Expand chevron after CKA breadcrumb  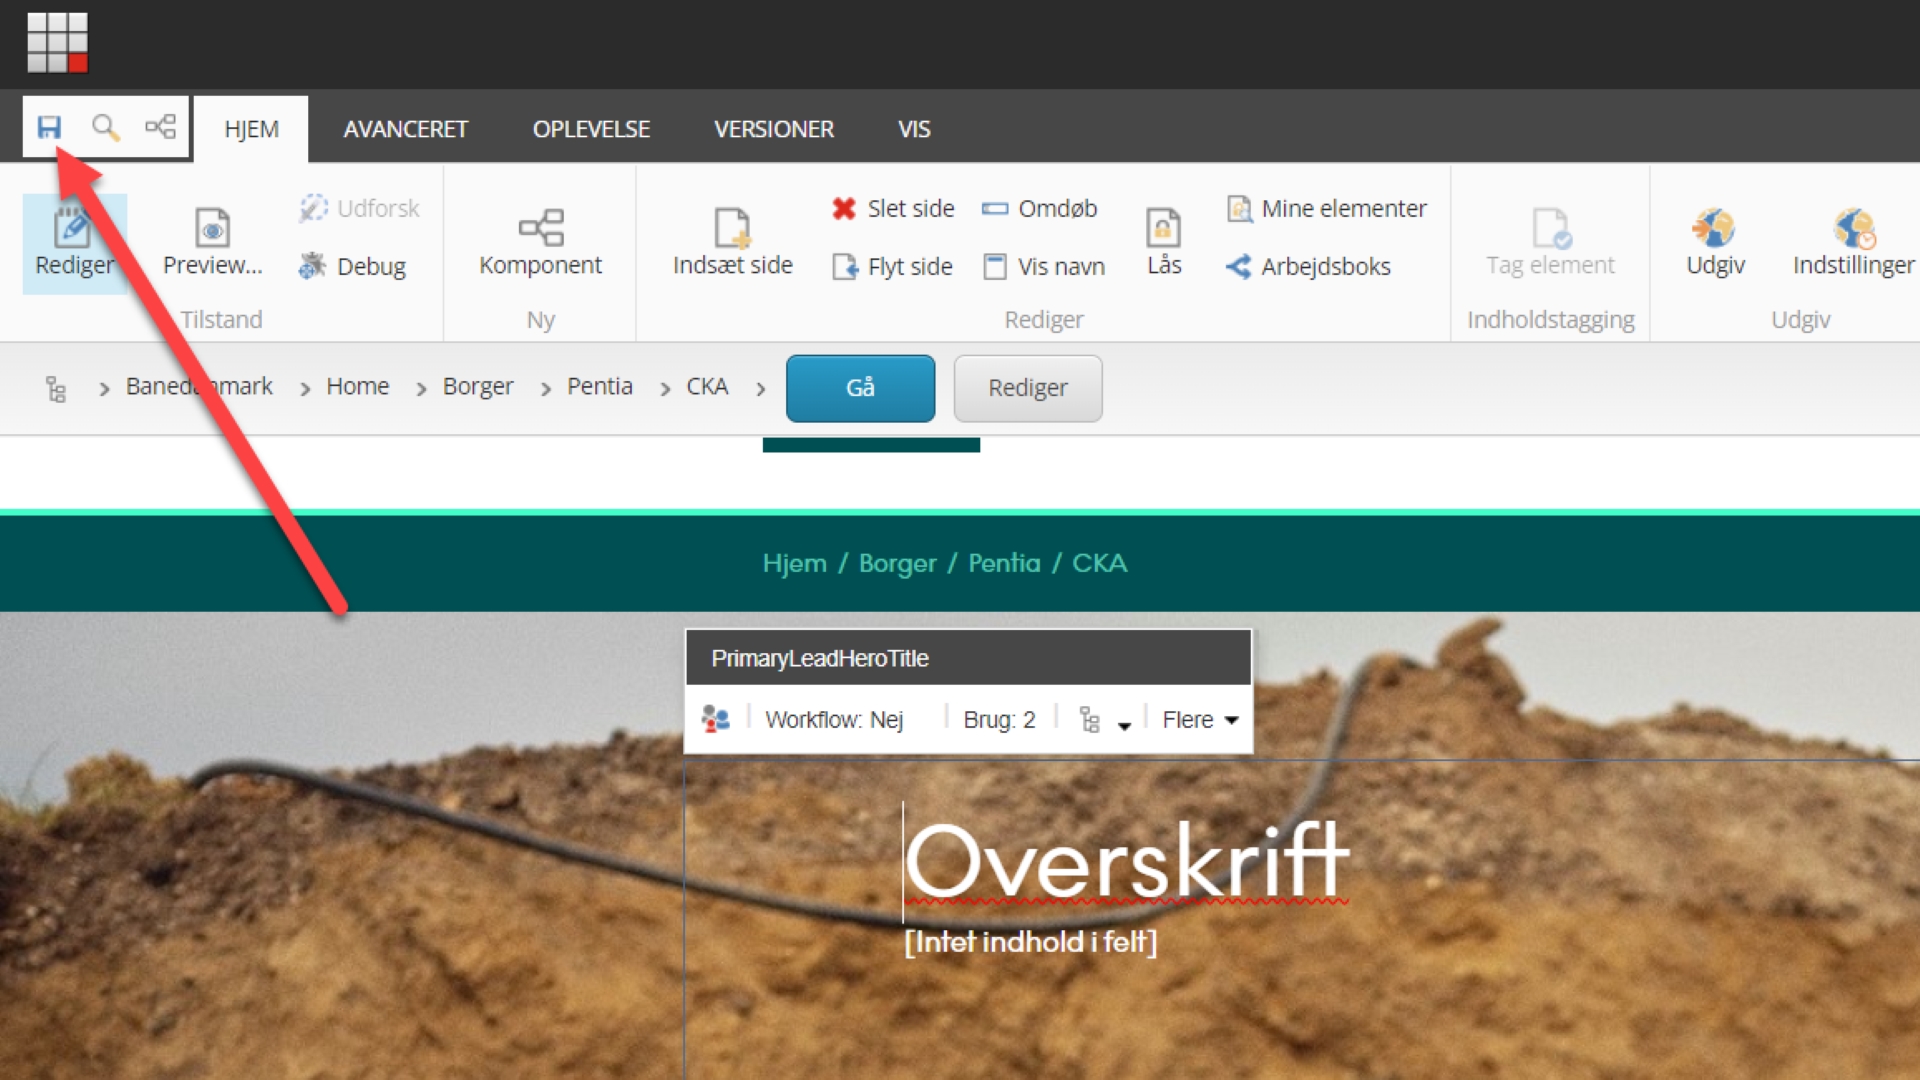point(761,388)
